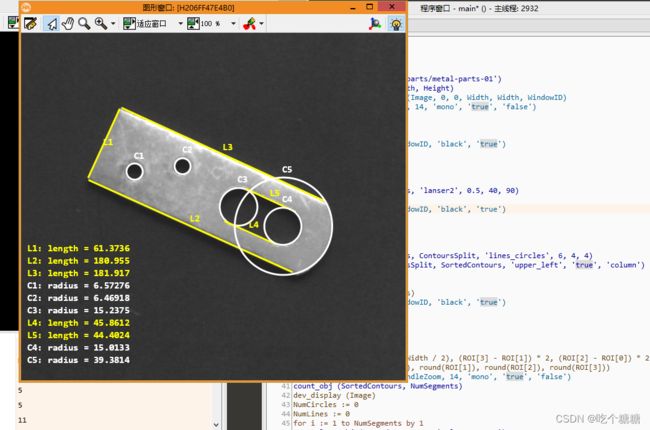Click the C2: radius = 6.46918 readout

click(78, 298)
